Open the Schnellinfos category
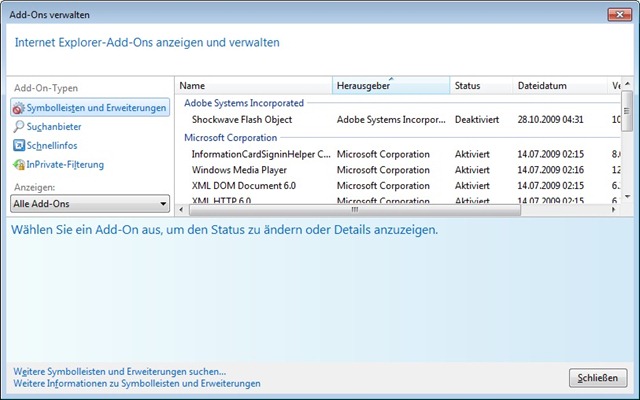The height and width of the screenshot is (400, 640). point(52,145)
